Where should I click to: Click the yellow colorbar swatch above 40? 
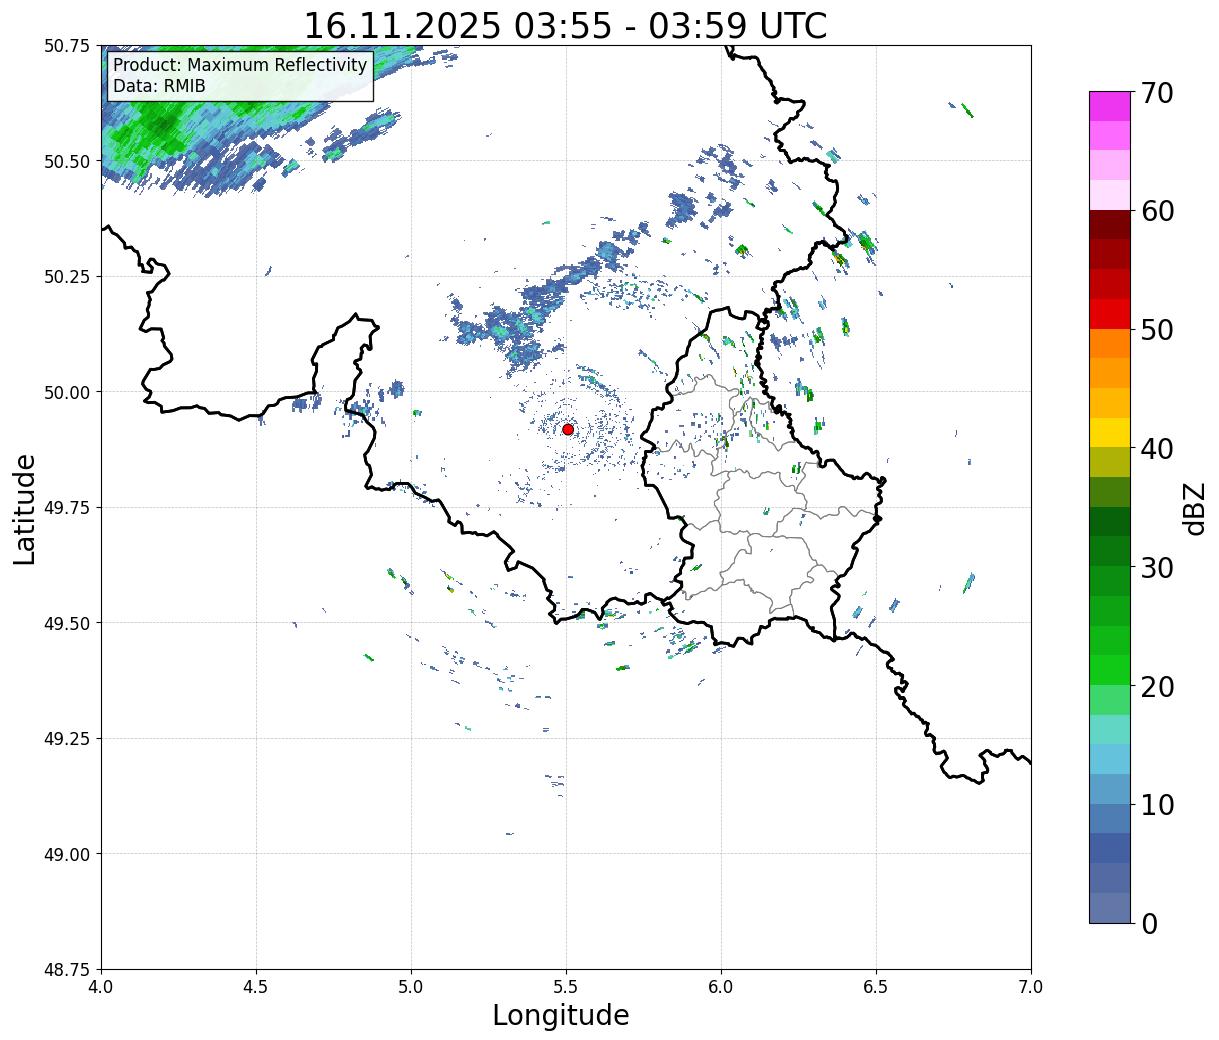pos(1110,432)
